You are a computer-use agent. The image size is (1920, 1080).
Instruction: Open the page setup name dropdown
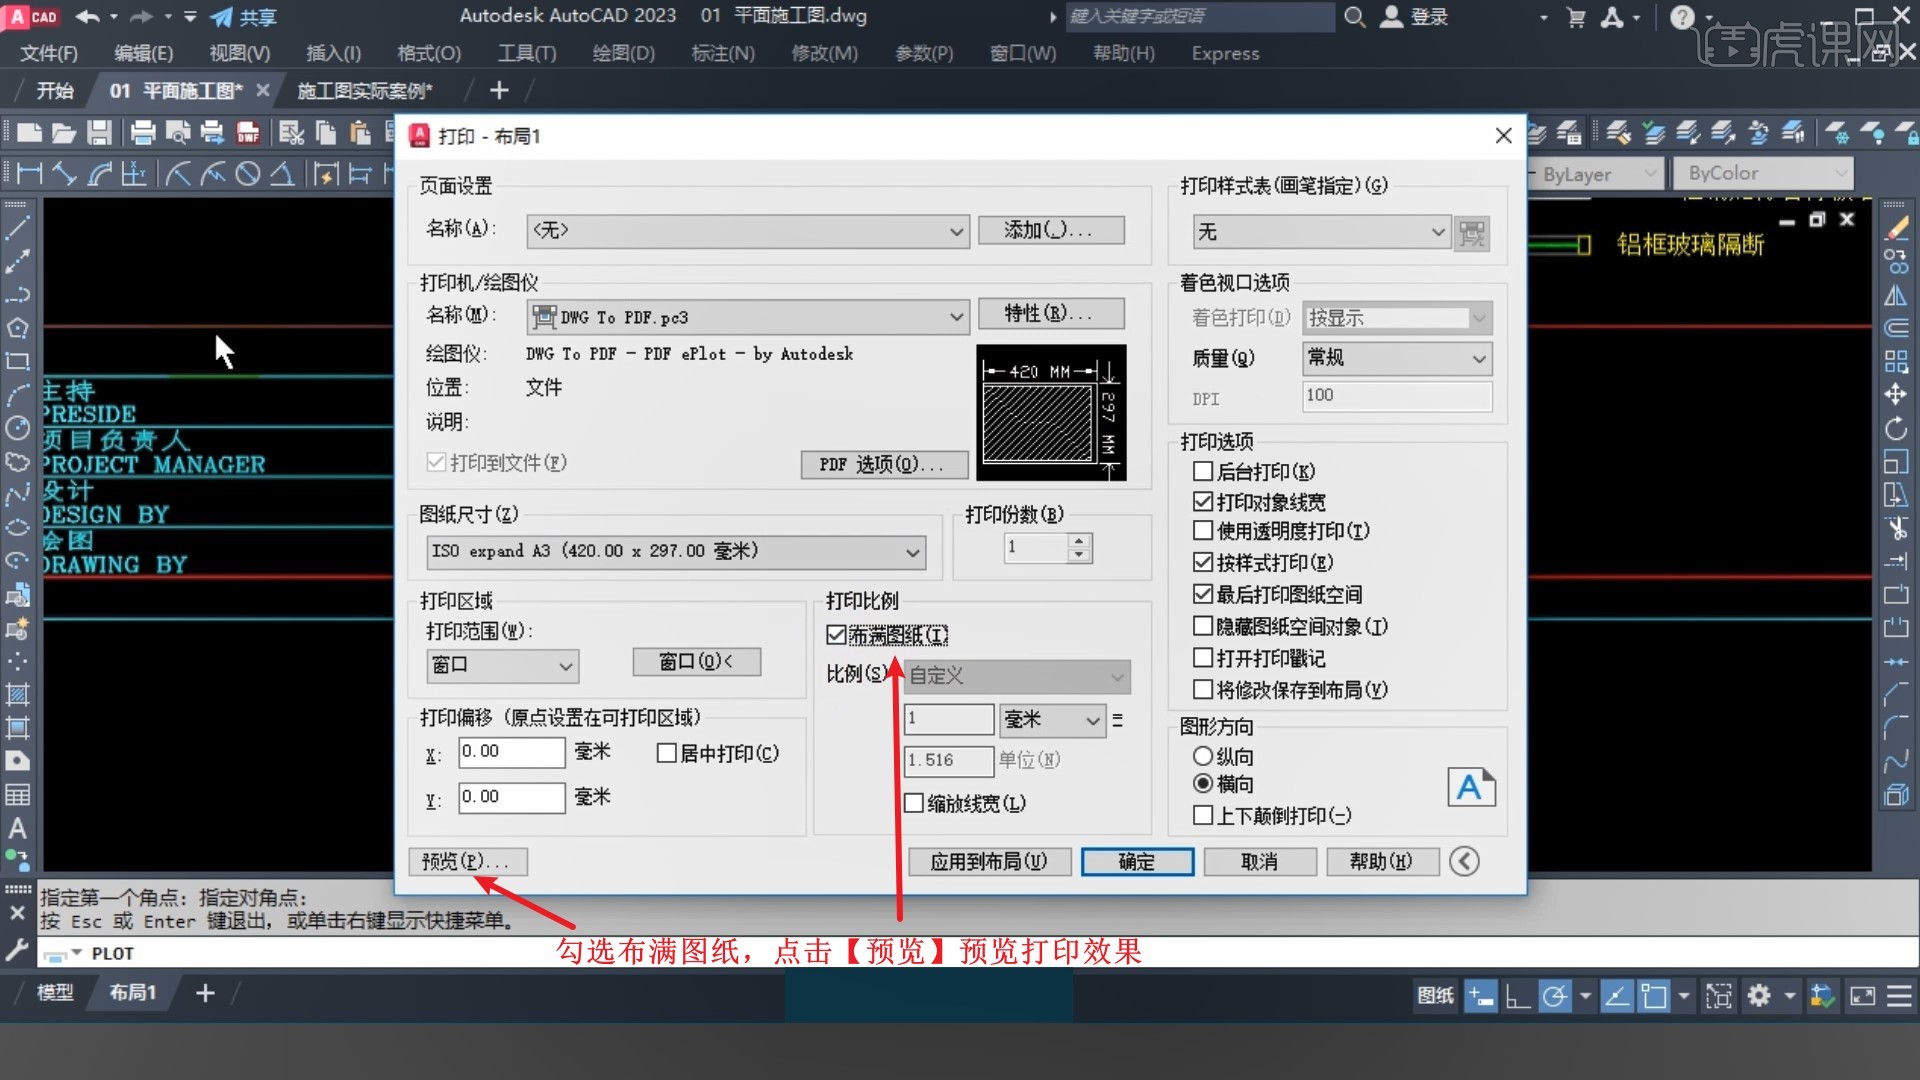[747, 231]
